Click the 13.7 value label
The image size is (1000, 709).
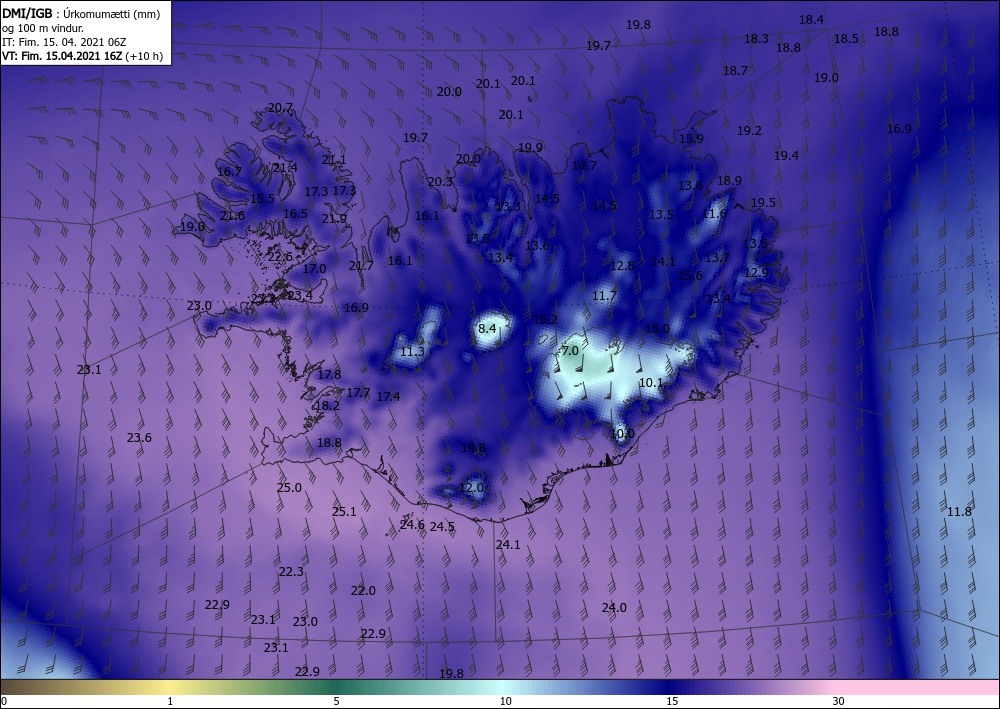pyautogui.click(x=717, y=258)
